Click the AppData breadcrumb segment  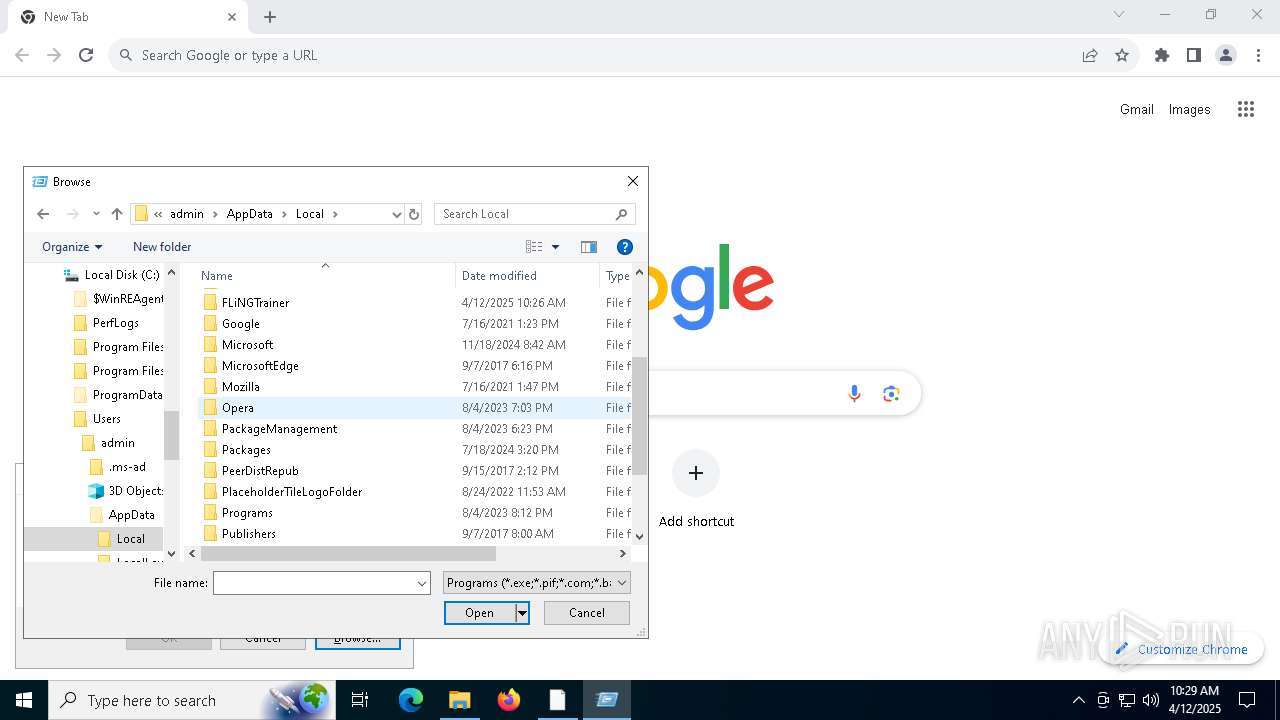(249, 214)
